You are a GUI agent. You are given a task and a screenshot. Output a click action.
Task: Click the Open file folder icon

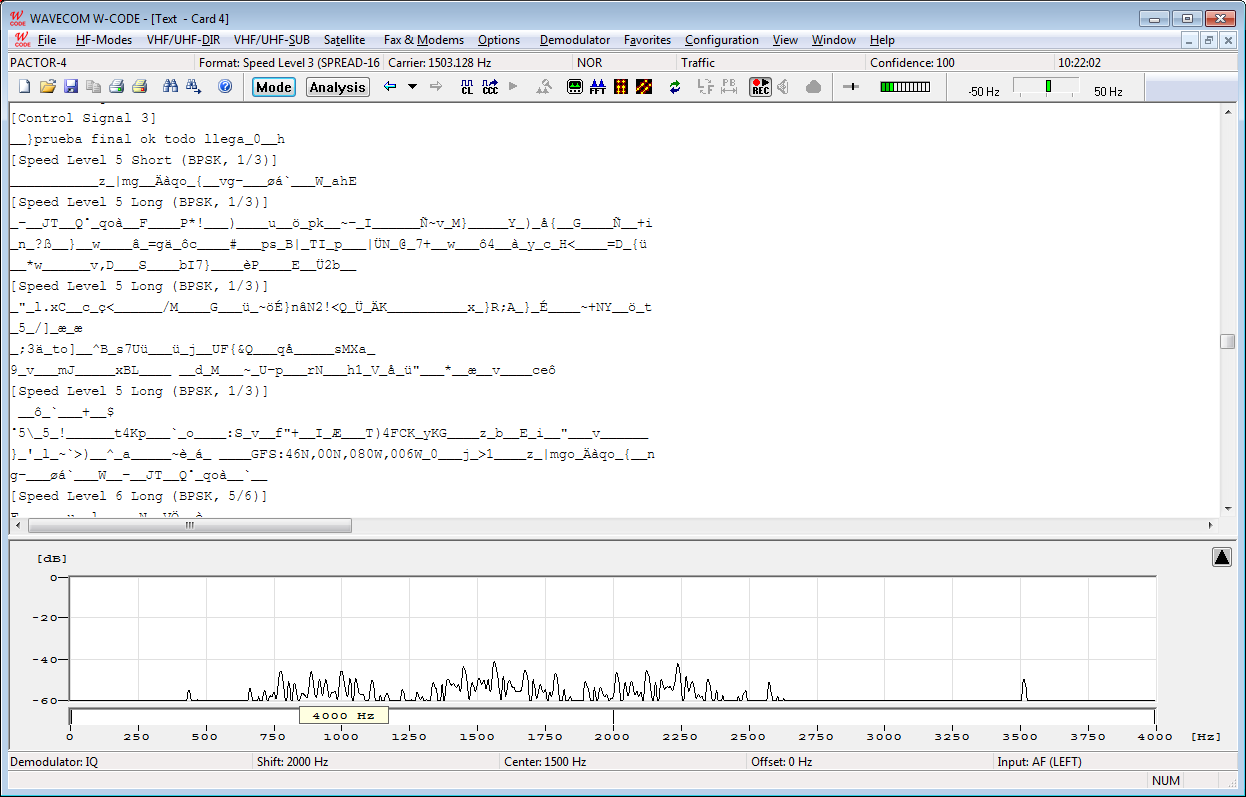48,87
